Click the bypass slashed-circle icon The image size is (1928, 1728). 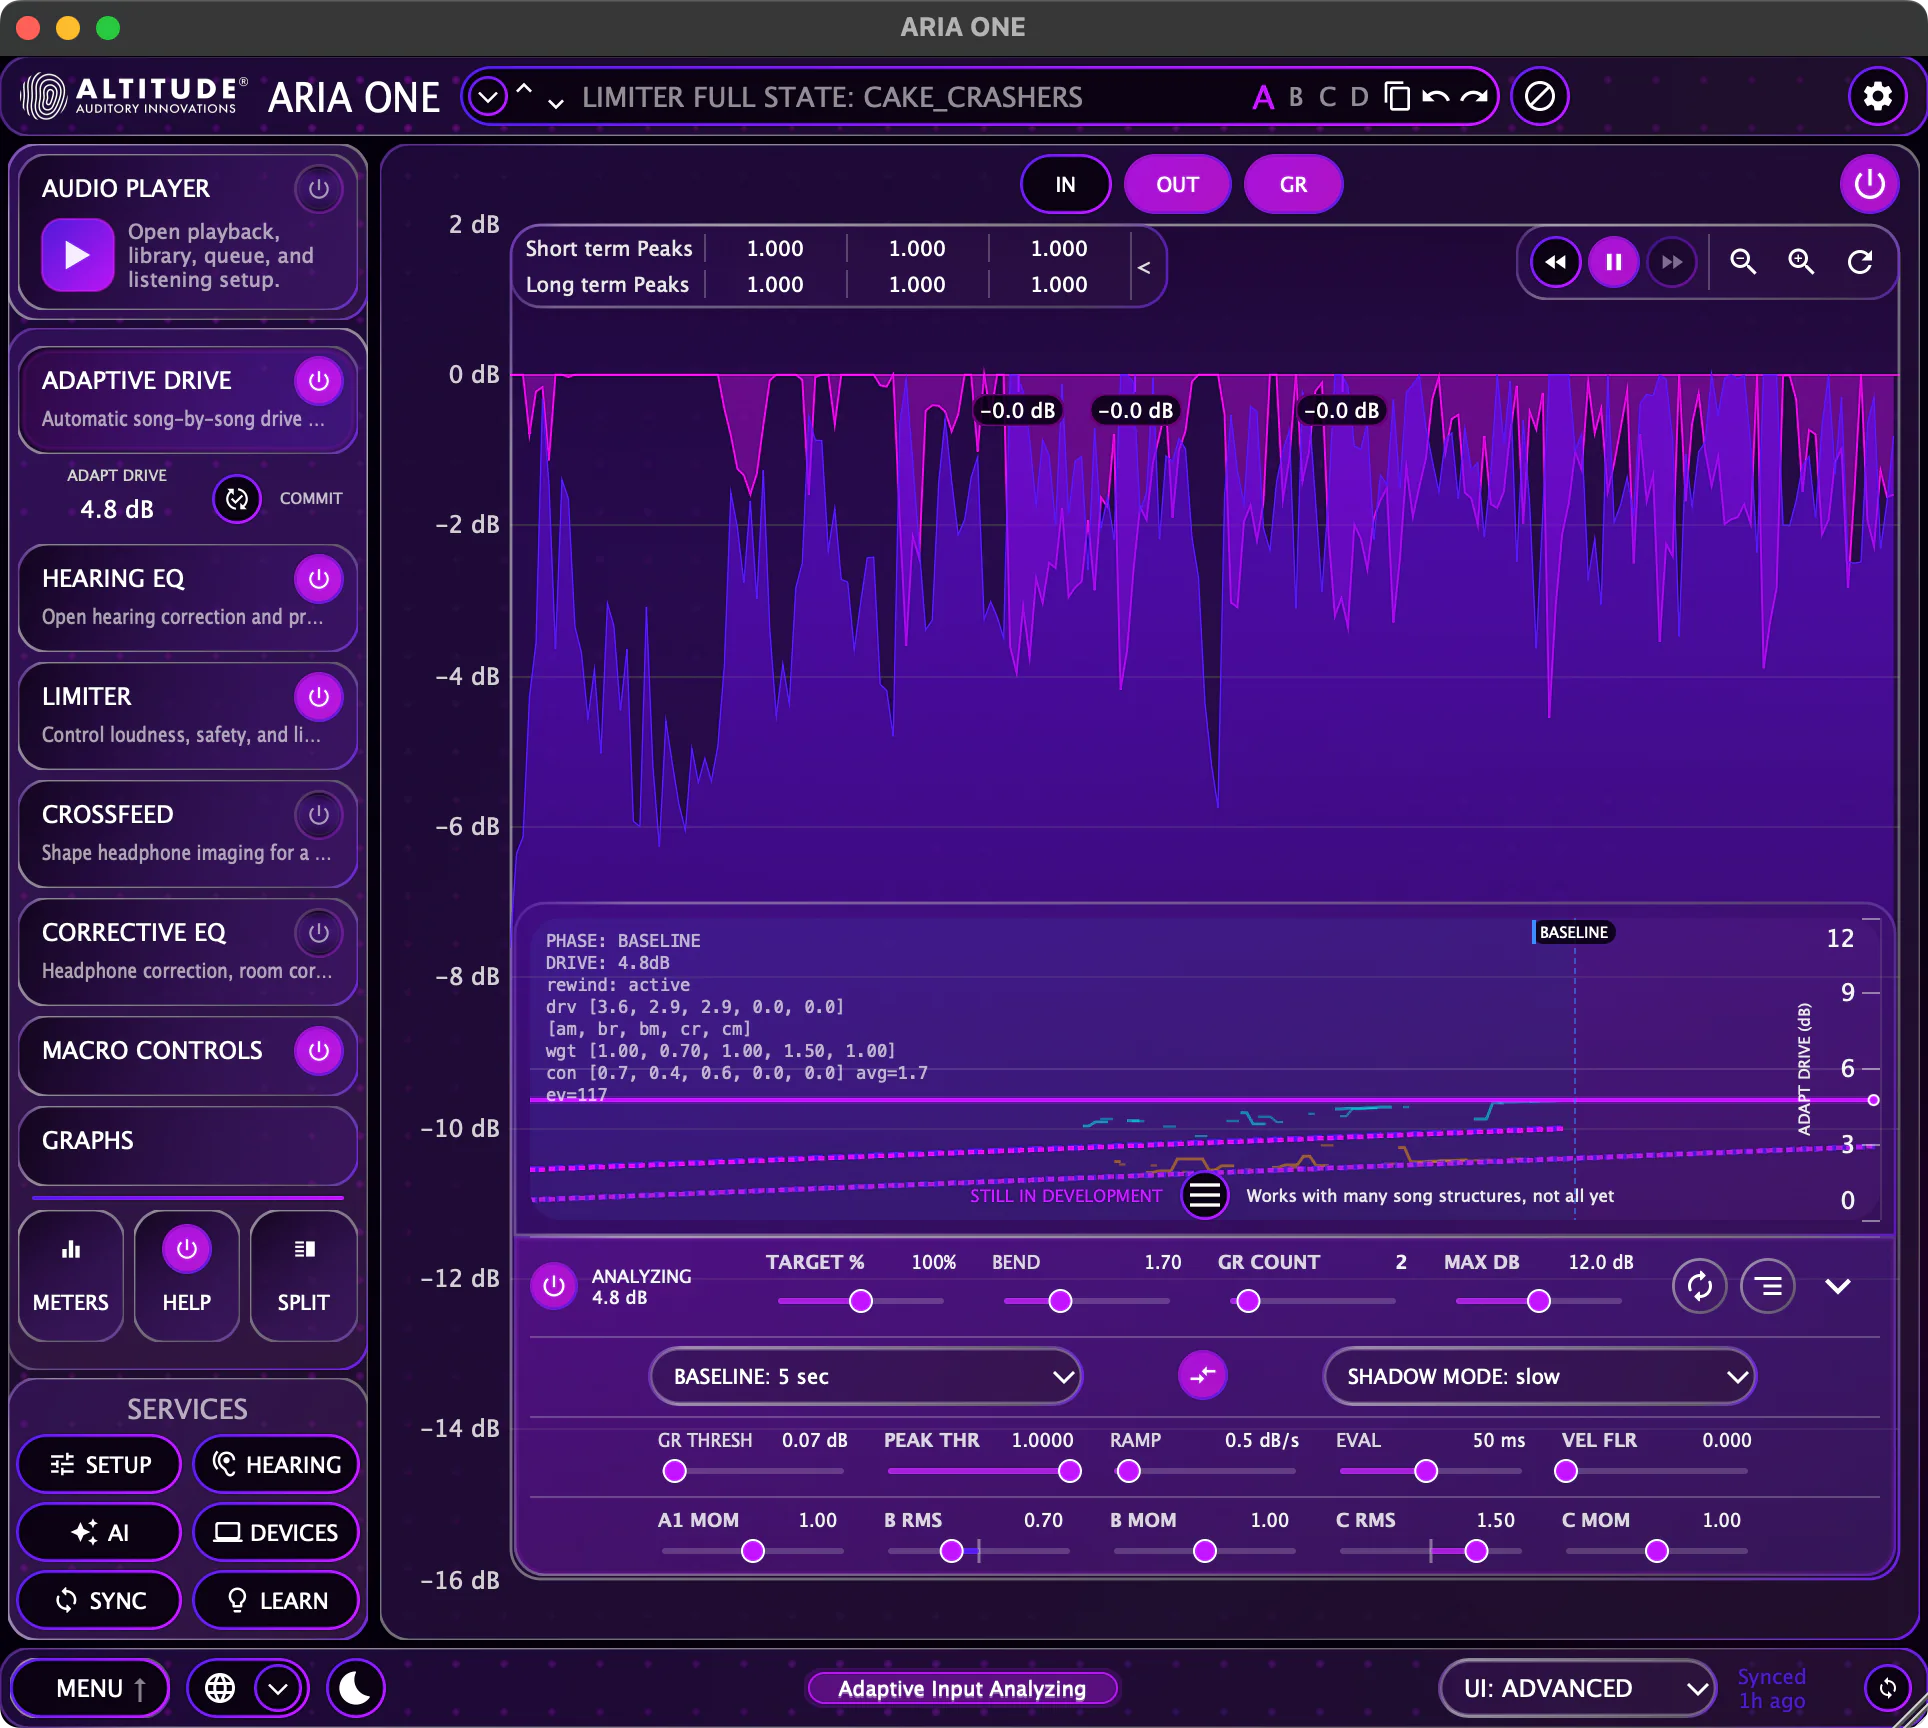click(x=1540, y=97)
